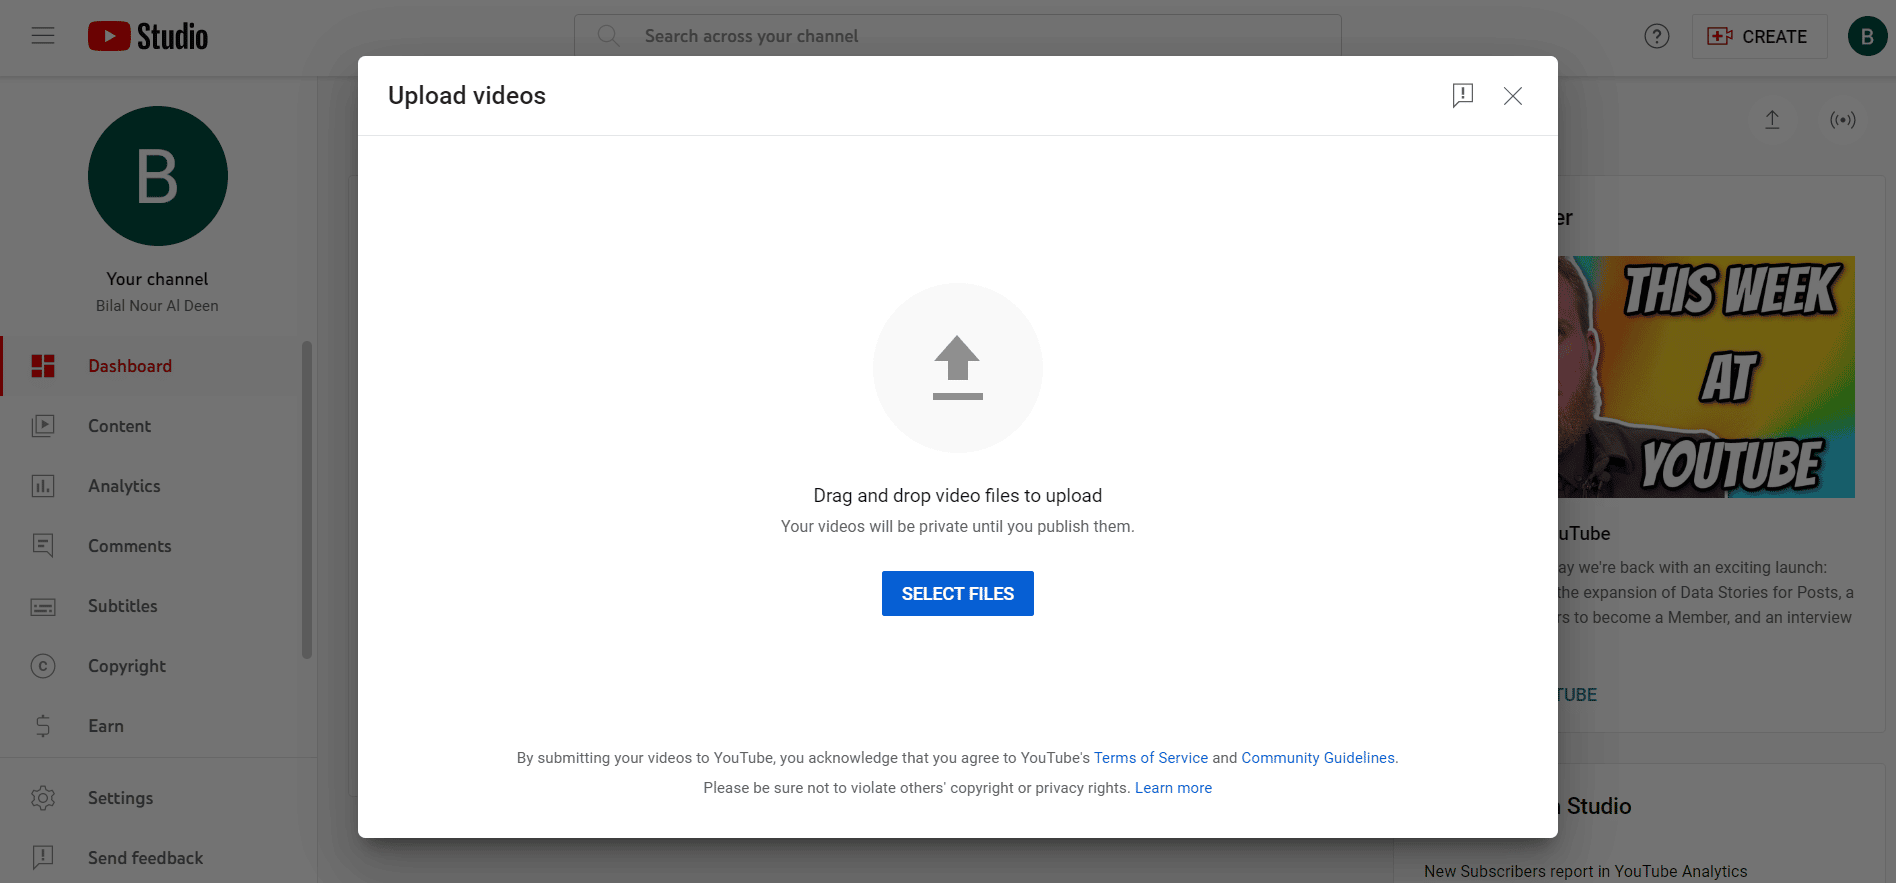The image size is (1896, 883).
Task: Open Comments in the sidebar
Action: 150,546
